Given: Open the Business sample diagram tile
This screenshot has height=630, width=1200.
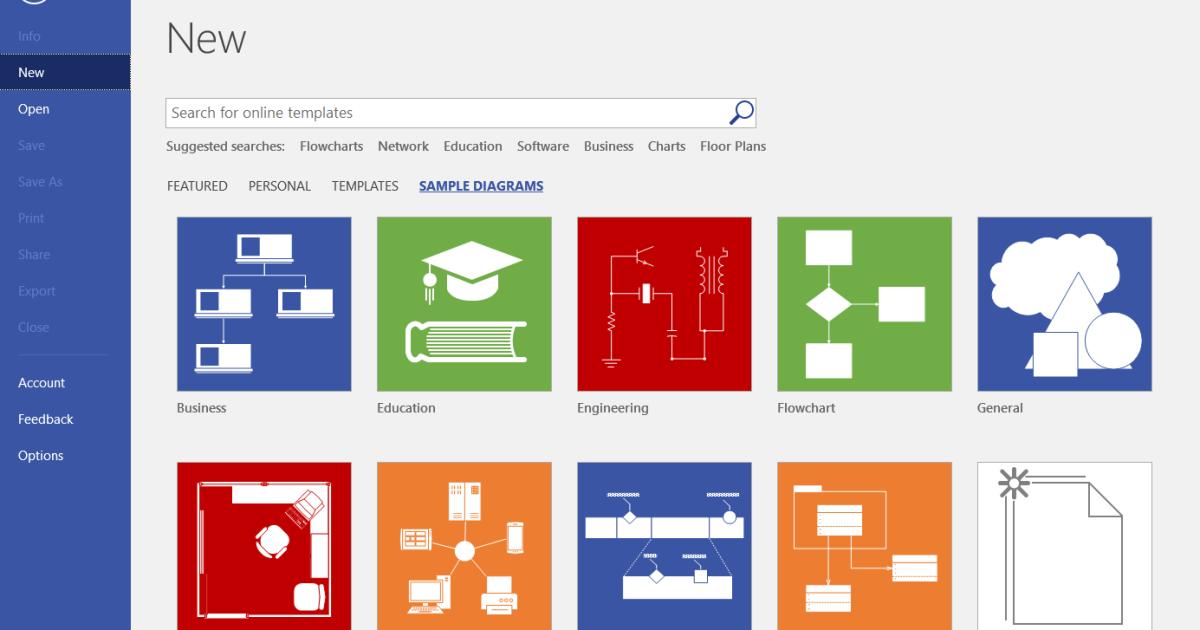Looking at the screenshot, I should coord(264,304).
